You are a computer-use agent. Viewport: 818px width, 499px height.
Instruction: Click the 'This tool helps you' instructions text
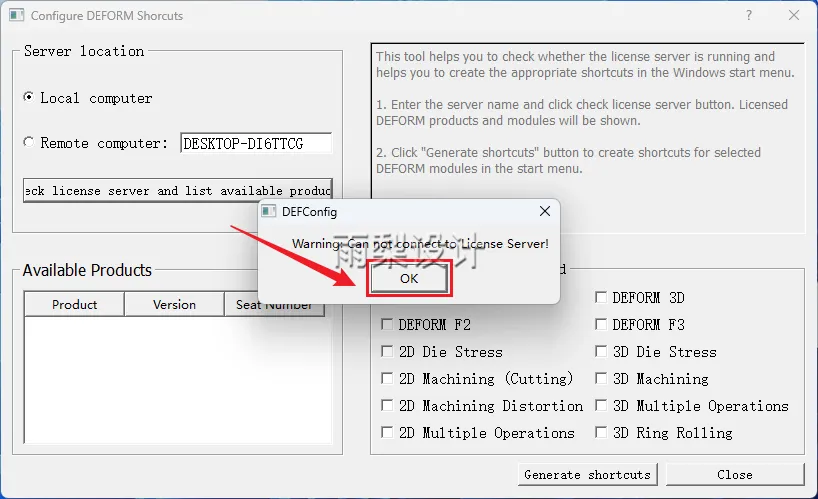pos(585,113)
